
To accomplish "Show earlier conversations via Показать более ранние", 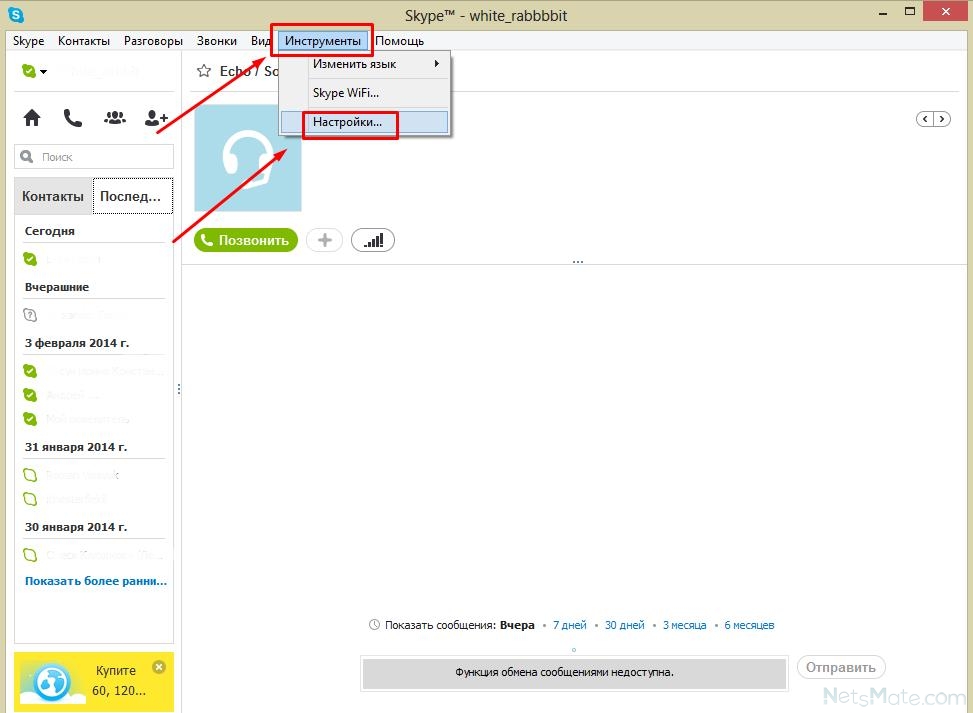I will (96, 581).
